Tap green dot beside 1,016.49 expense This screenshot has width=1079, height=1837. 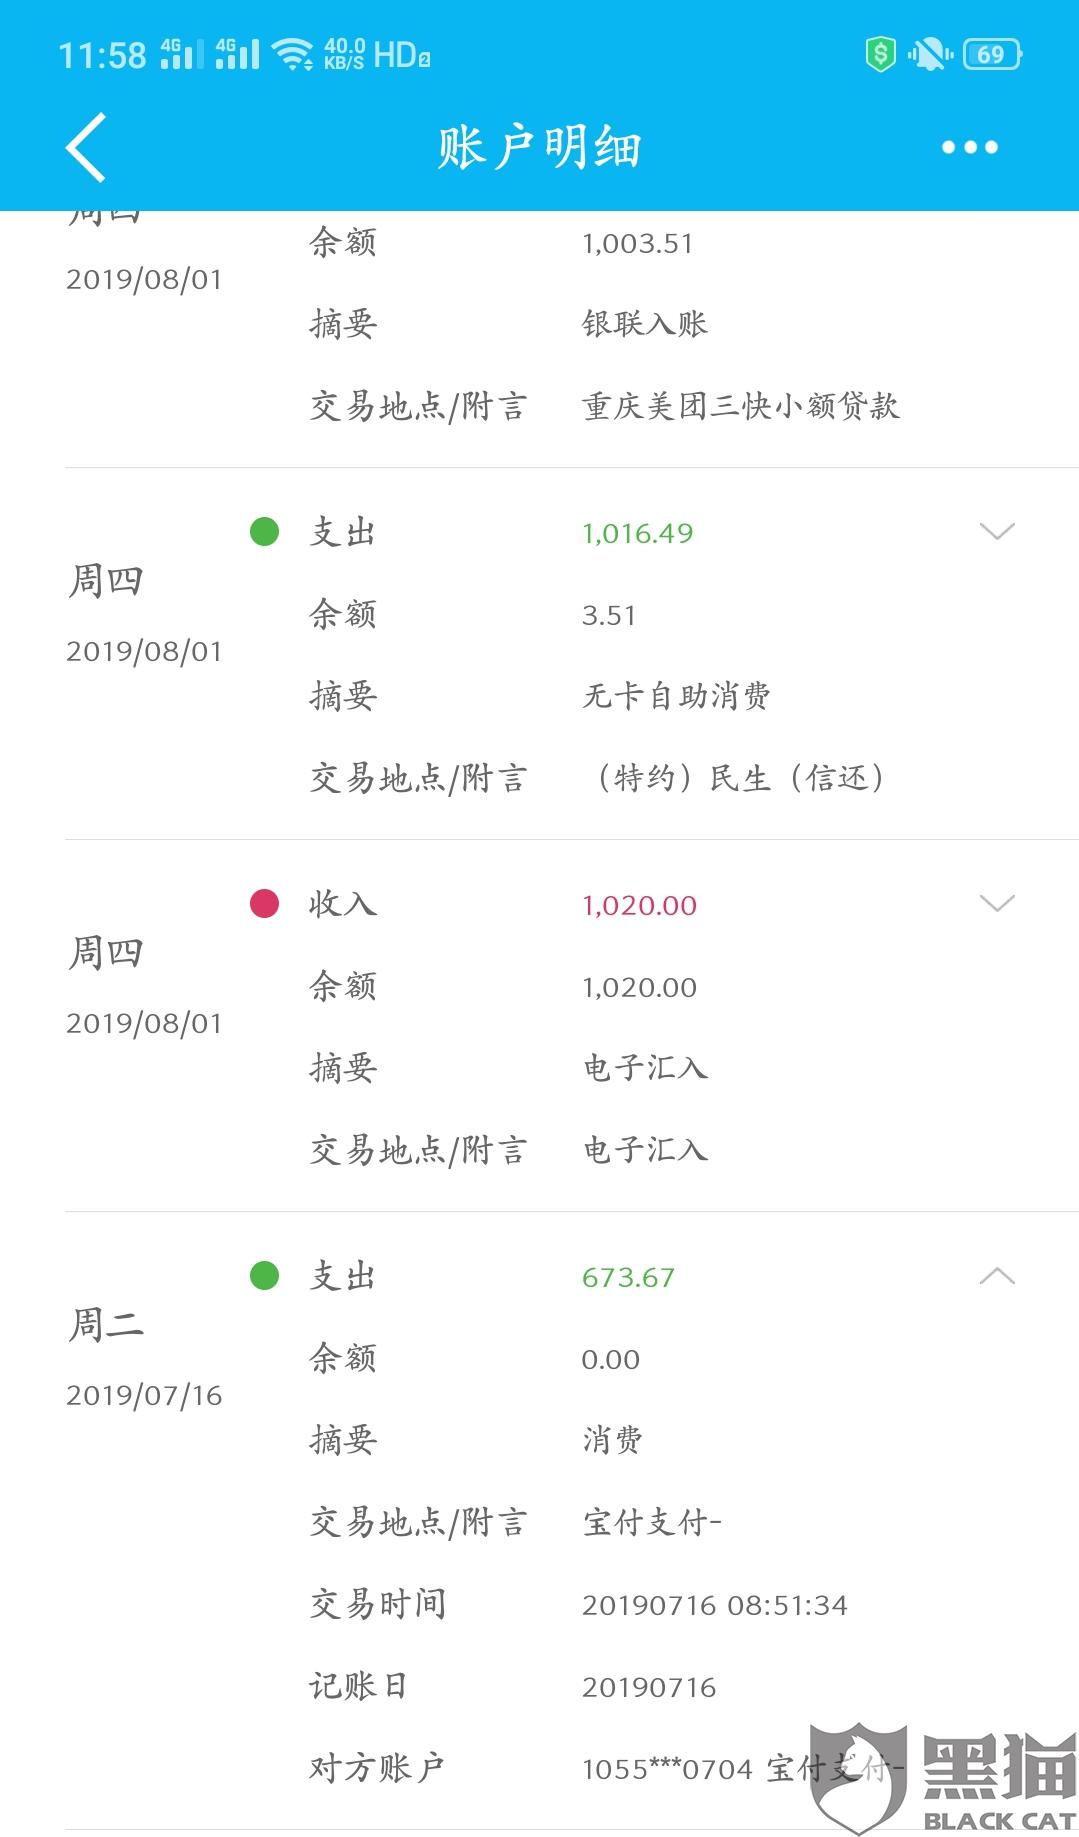[x=264, y=531]
